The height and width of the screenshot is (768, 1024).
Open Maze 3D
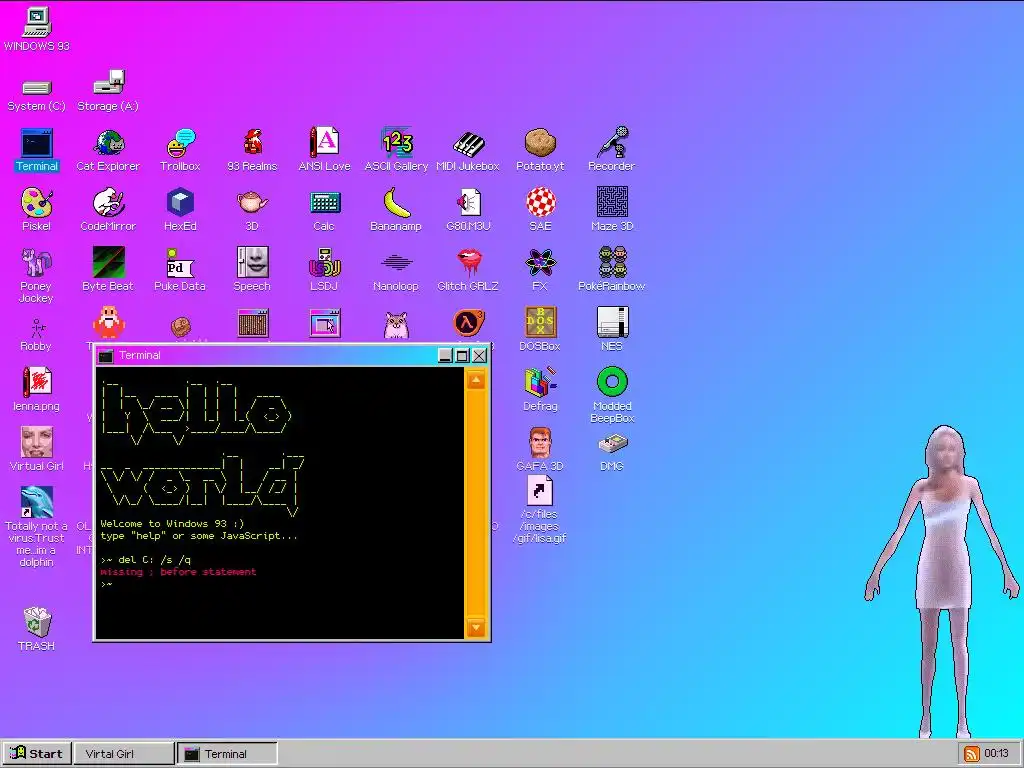tap(612, 210)
